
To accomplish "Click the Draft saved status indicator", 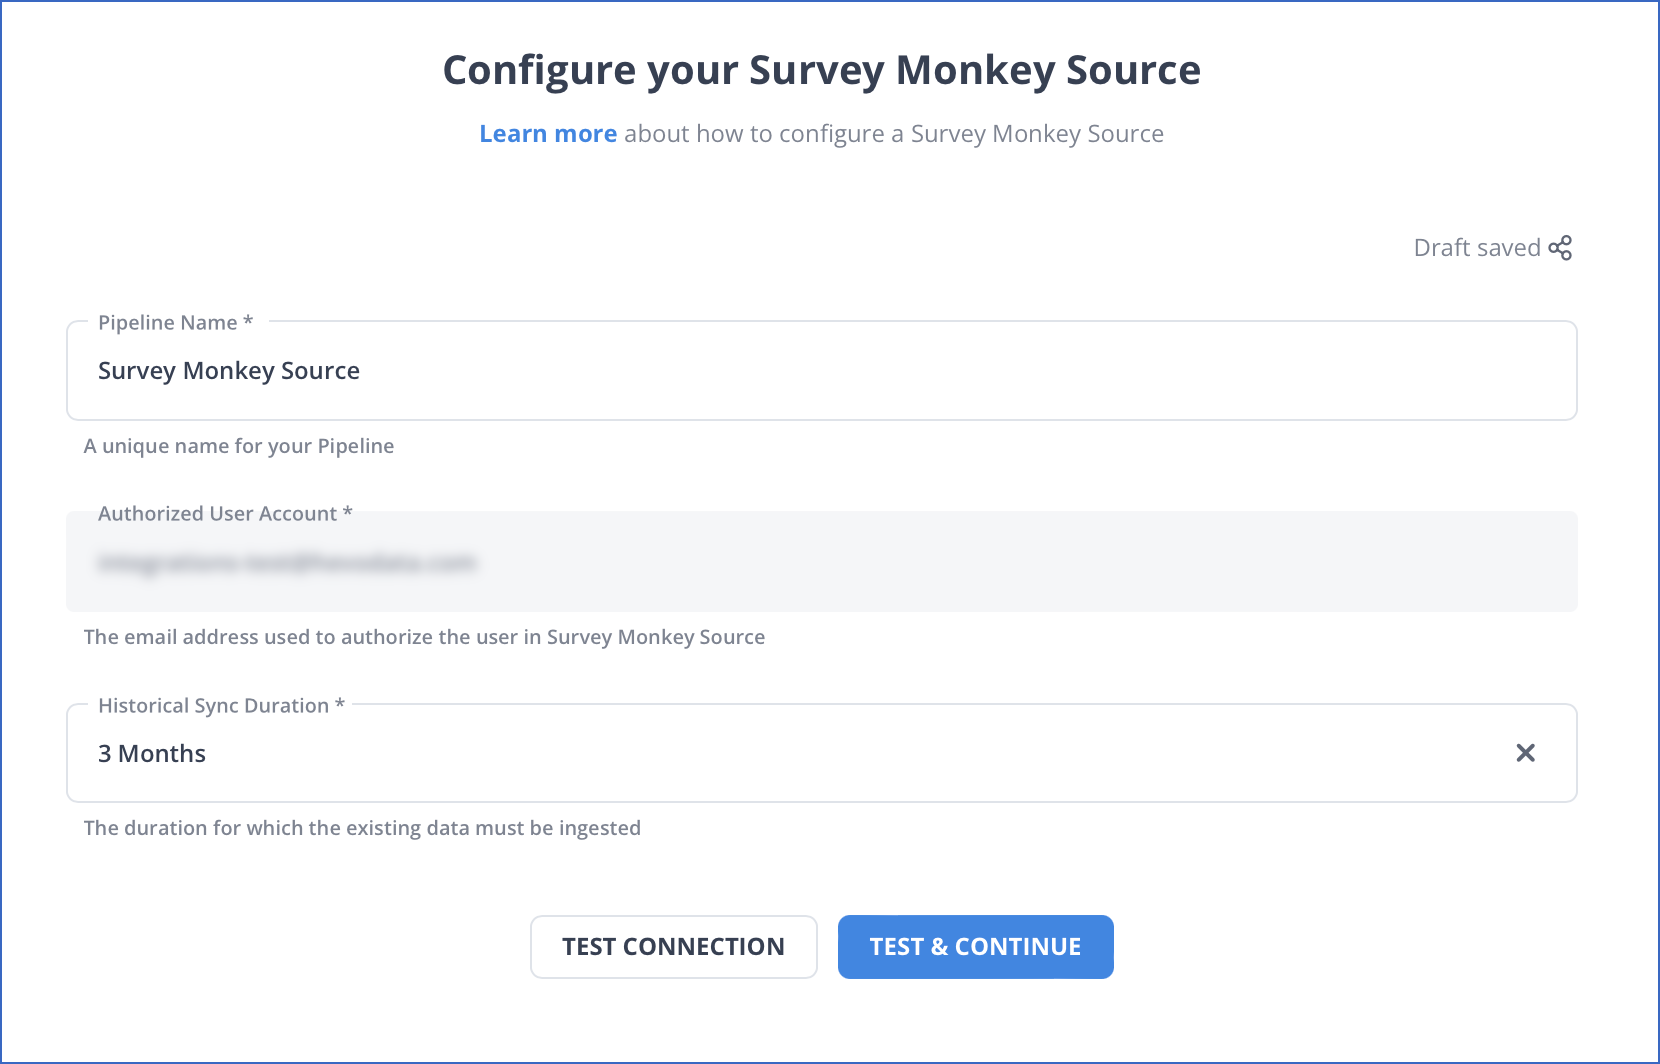I will pos(1477,247).
